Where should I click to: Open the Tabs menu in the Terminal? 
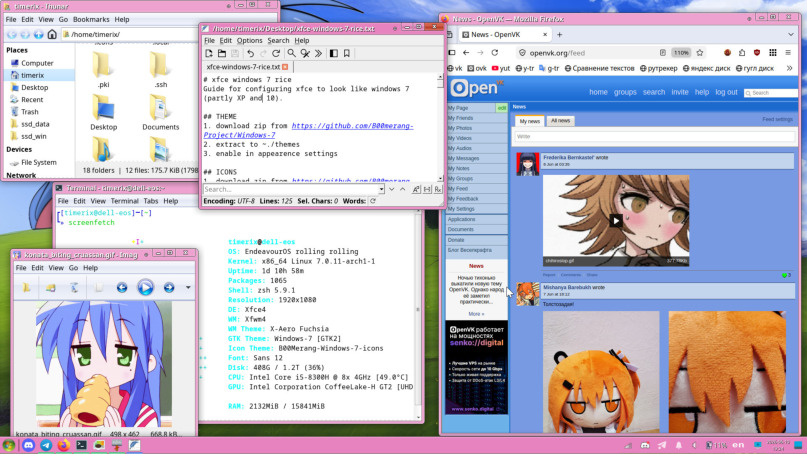pos(151,201)
